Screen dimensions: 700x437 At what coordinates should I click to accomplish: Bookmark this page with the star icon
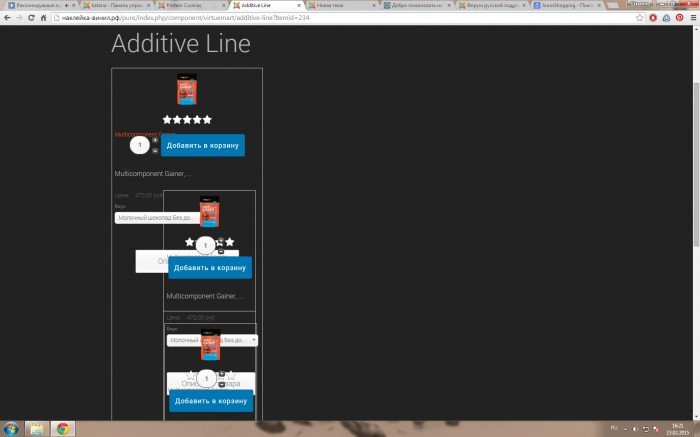point(640,18)
